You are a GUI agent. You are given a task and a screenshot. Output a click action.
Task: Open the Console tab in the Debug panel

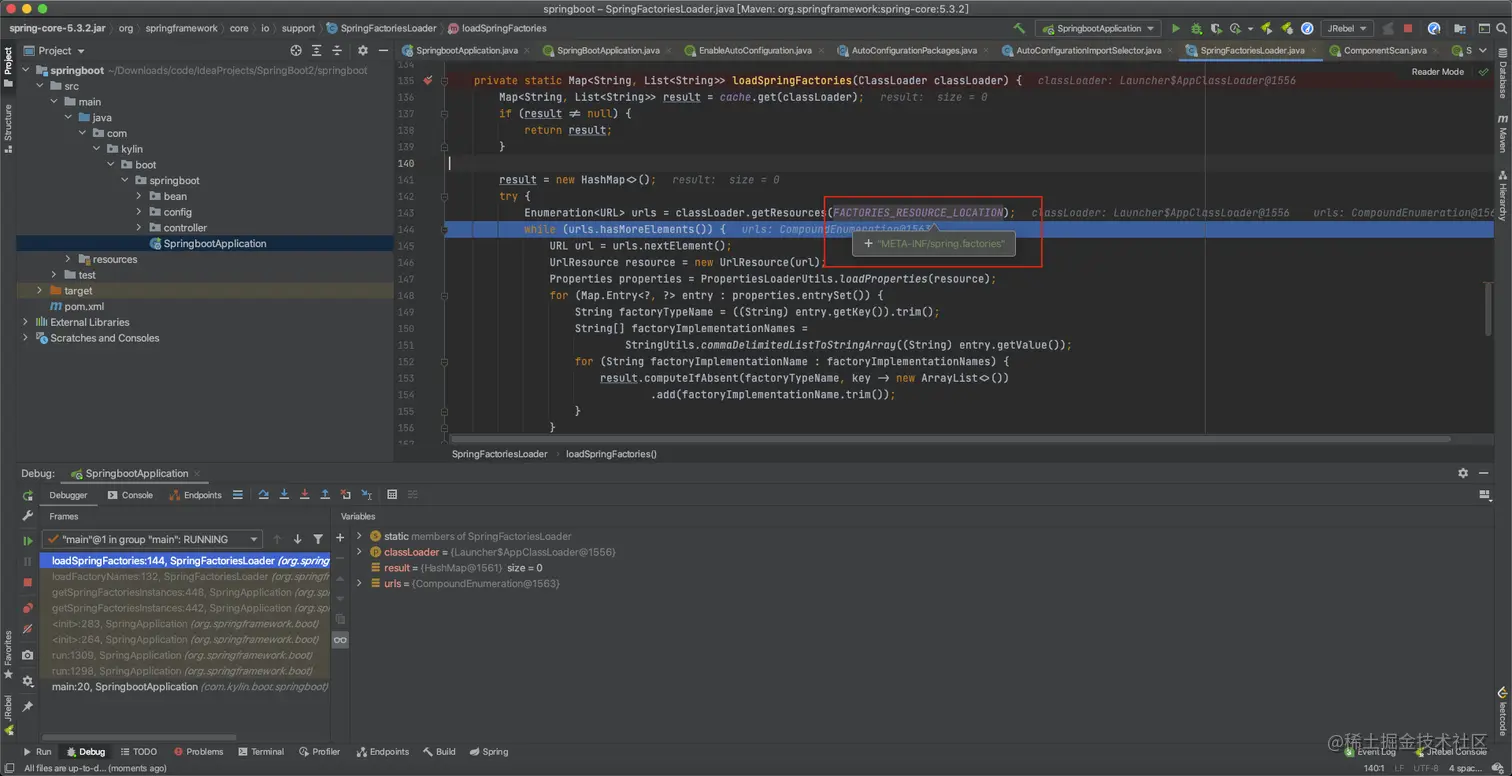[x=131, y=495]
